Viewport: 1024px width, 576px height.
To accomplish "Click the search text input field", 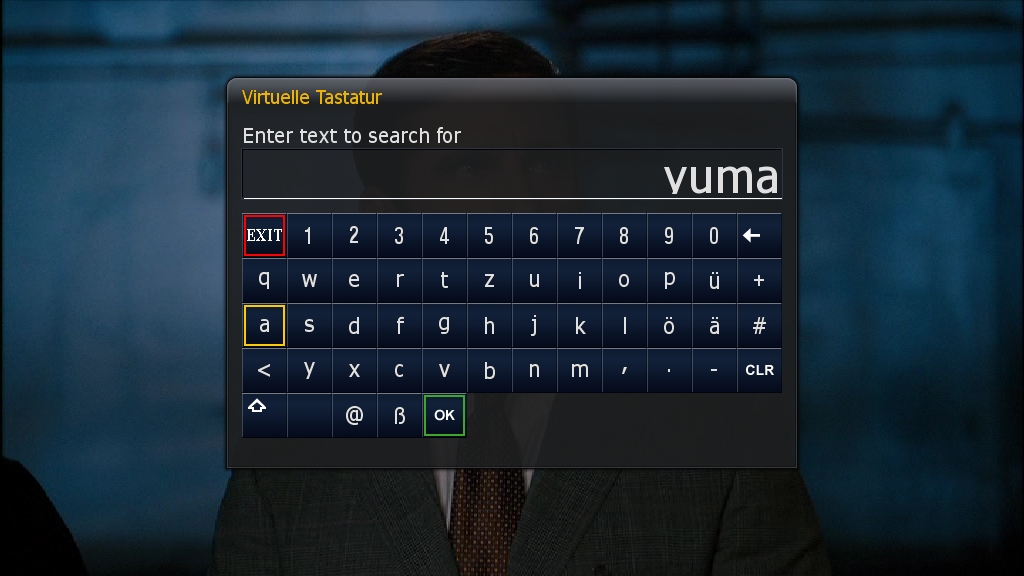I will (512, 174).
